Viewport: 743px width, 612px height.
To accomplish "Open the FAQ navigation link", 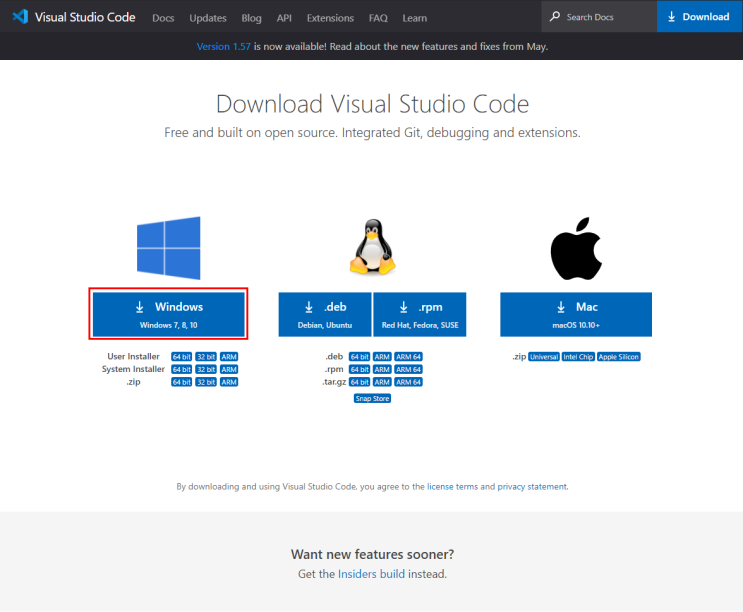I will tap(378, 18).
